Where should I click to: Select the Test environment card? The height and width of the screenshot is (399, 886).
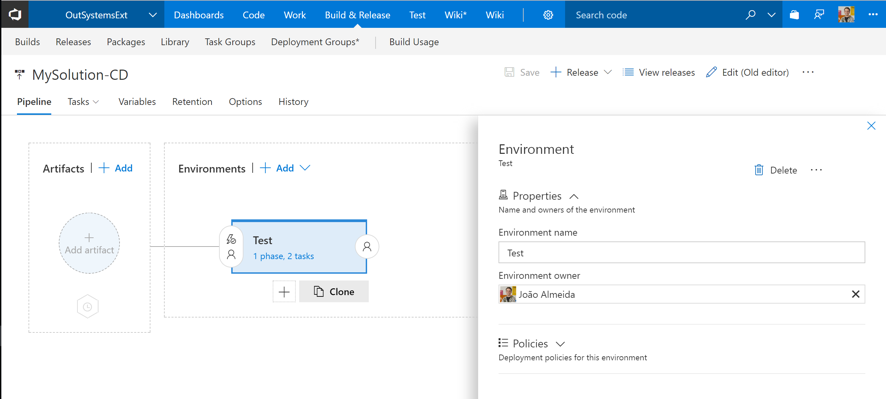pyautogui.click(x=299, y=246)
